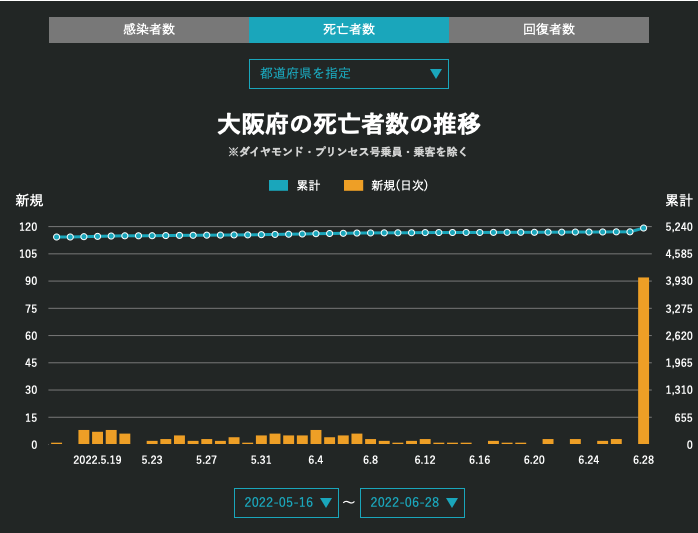This screenshot has height=533, width=698.
Task: Click the 5.27 x-axis date label
Action: (206, 460)
